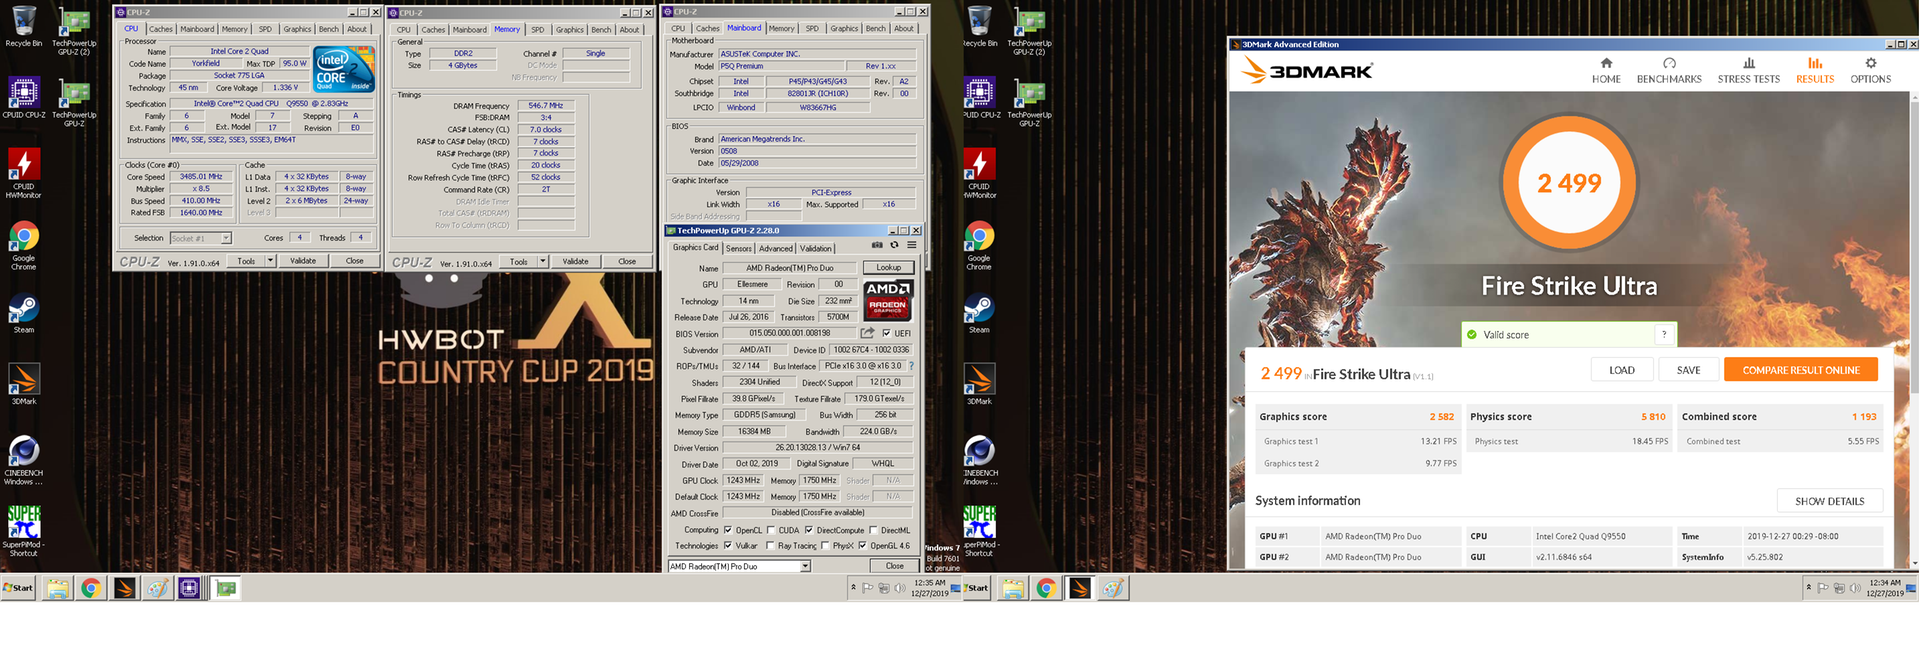The image size is (1920, 656).
Task: Click 3DMark taskbar button on 12:34 AM taskbar
Action: click(1080, 588)
